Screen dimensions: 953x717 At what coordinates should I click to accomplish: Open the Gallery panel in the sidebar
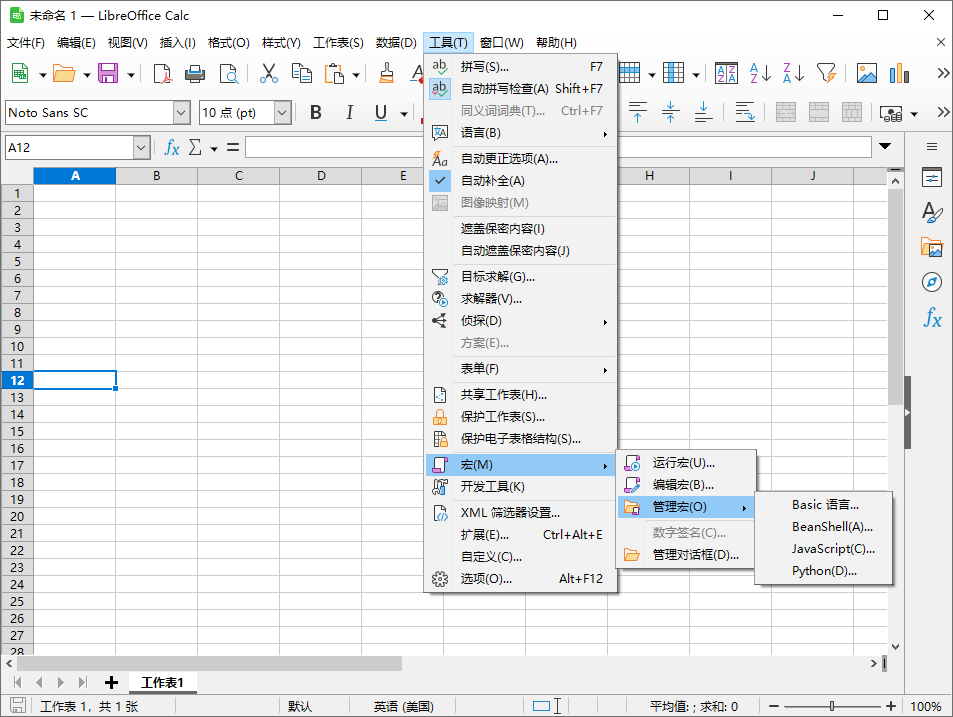tap(931, 247)
